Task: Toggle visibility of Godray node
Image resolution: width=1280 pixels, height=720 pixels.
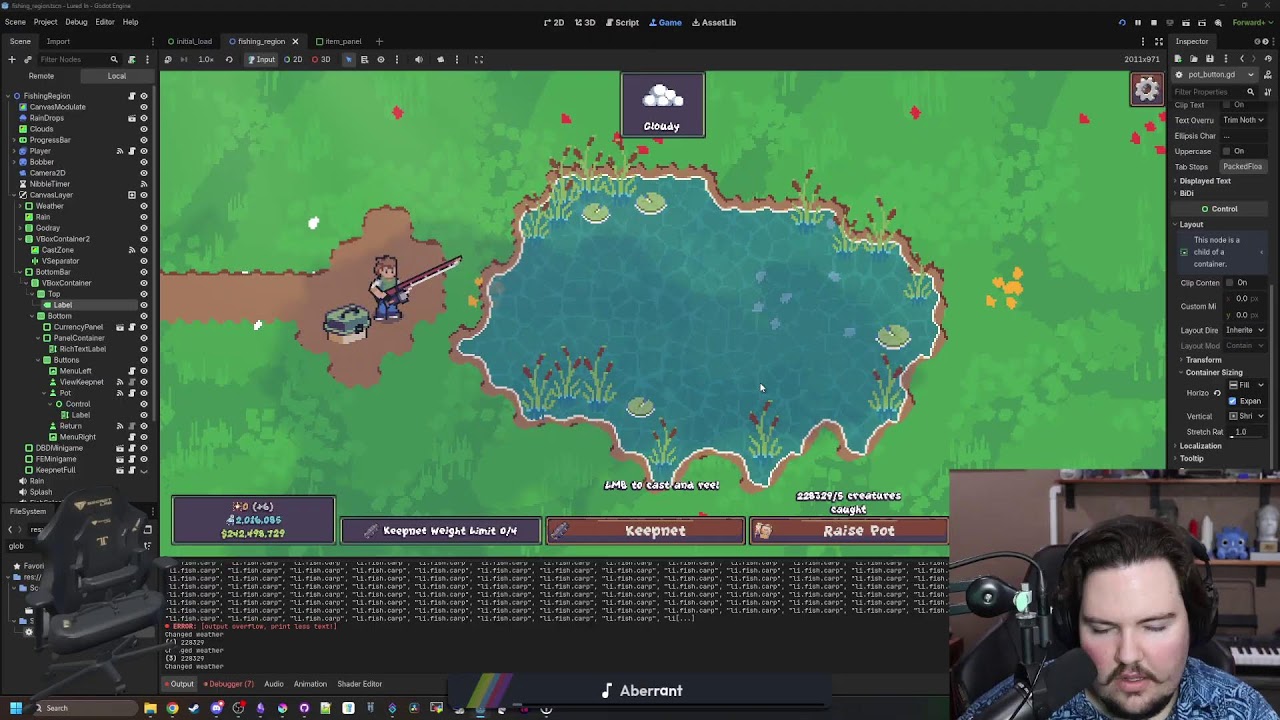Action: point(144,228)
